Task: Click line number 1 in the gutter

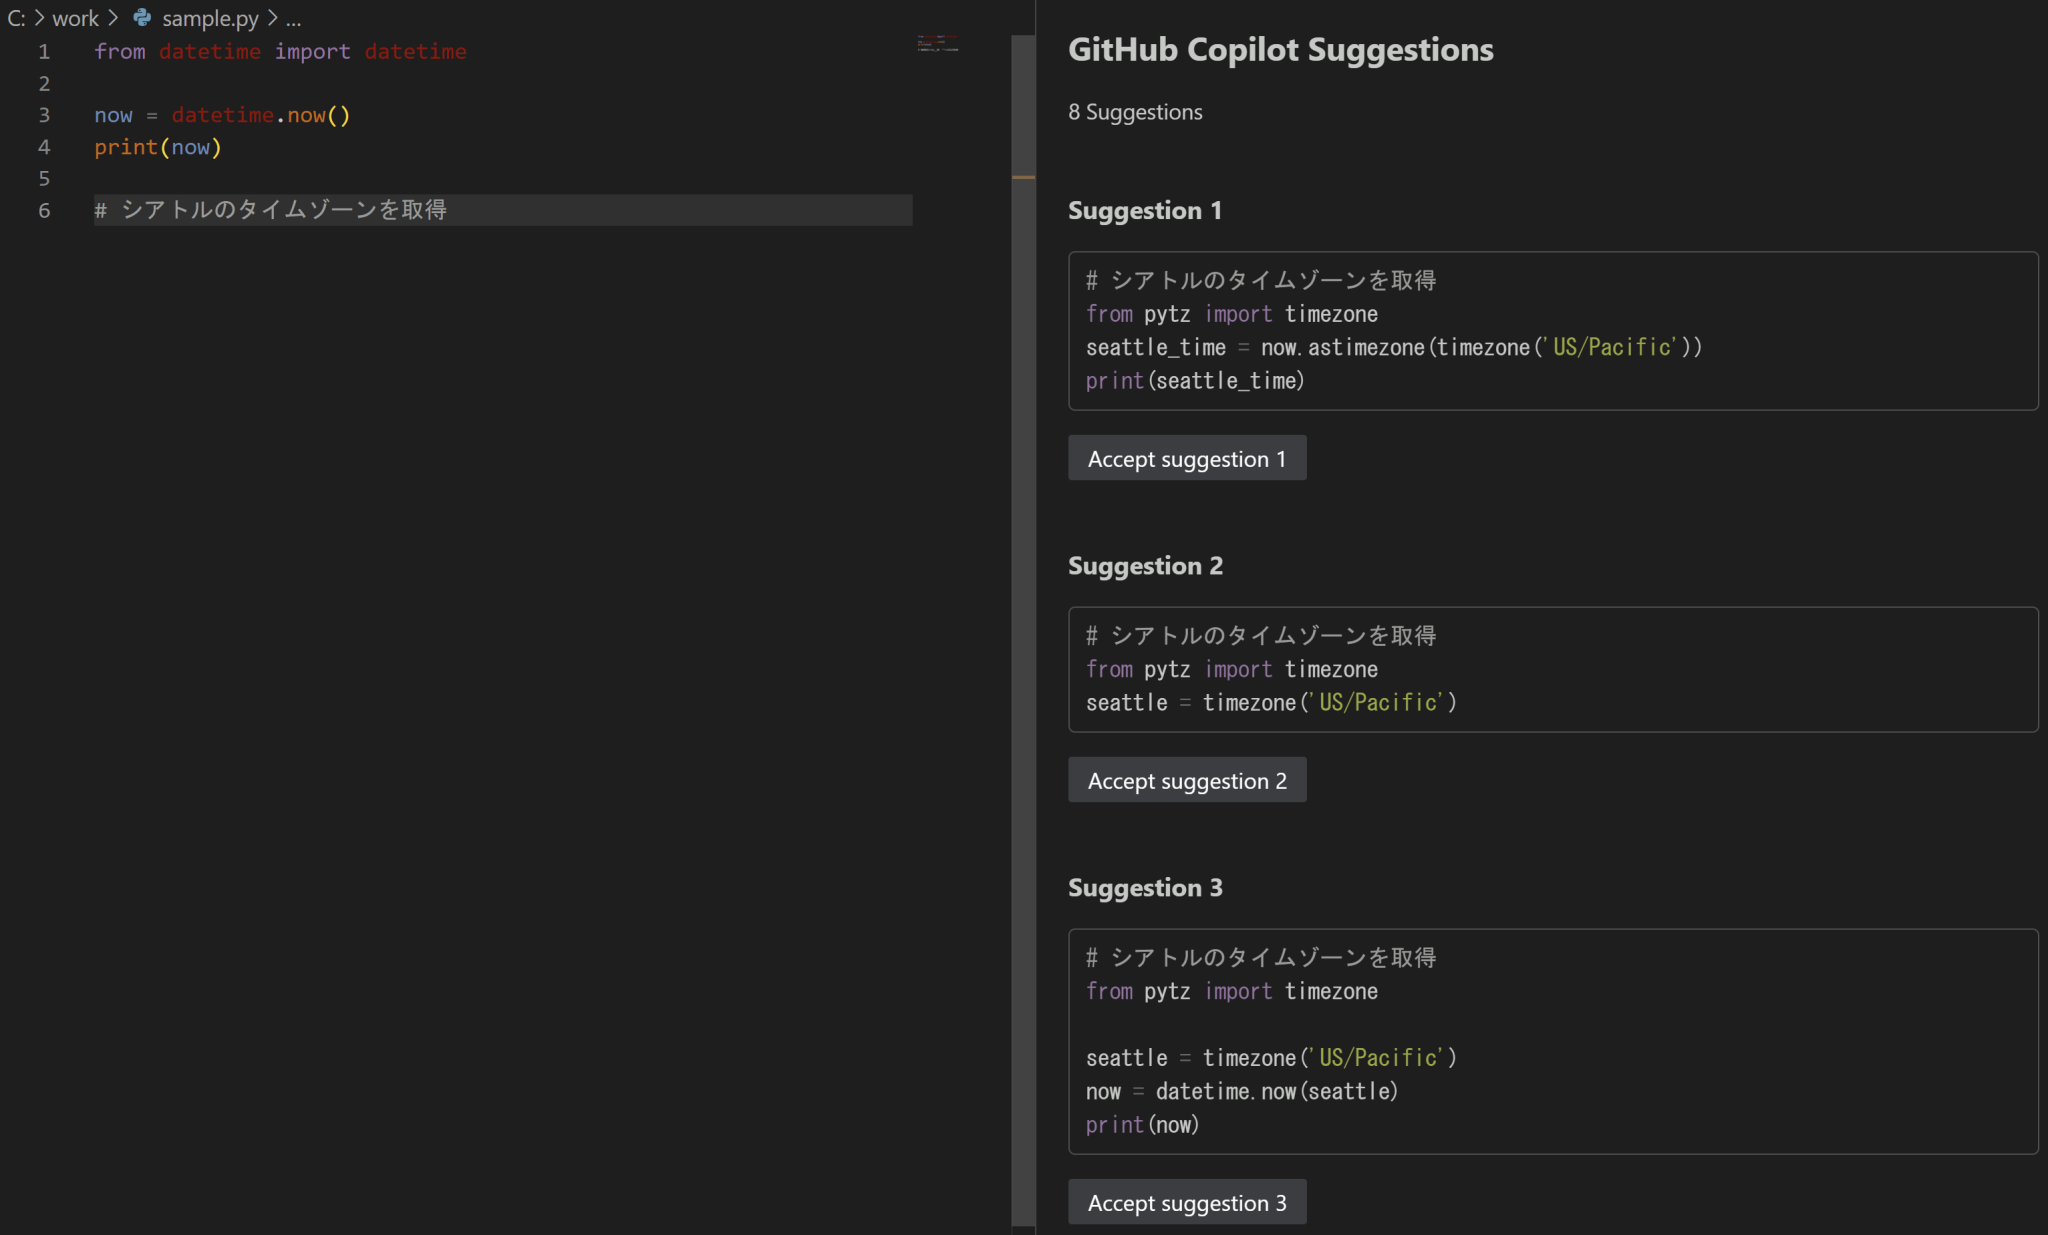Action: point(44,51)
